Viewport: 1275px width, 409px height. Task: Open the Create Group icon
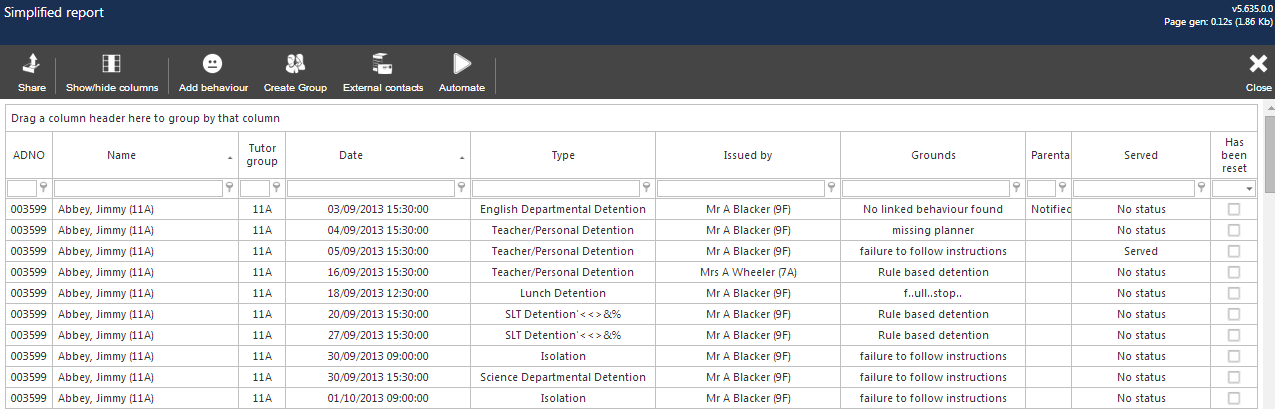[295, 64]
